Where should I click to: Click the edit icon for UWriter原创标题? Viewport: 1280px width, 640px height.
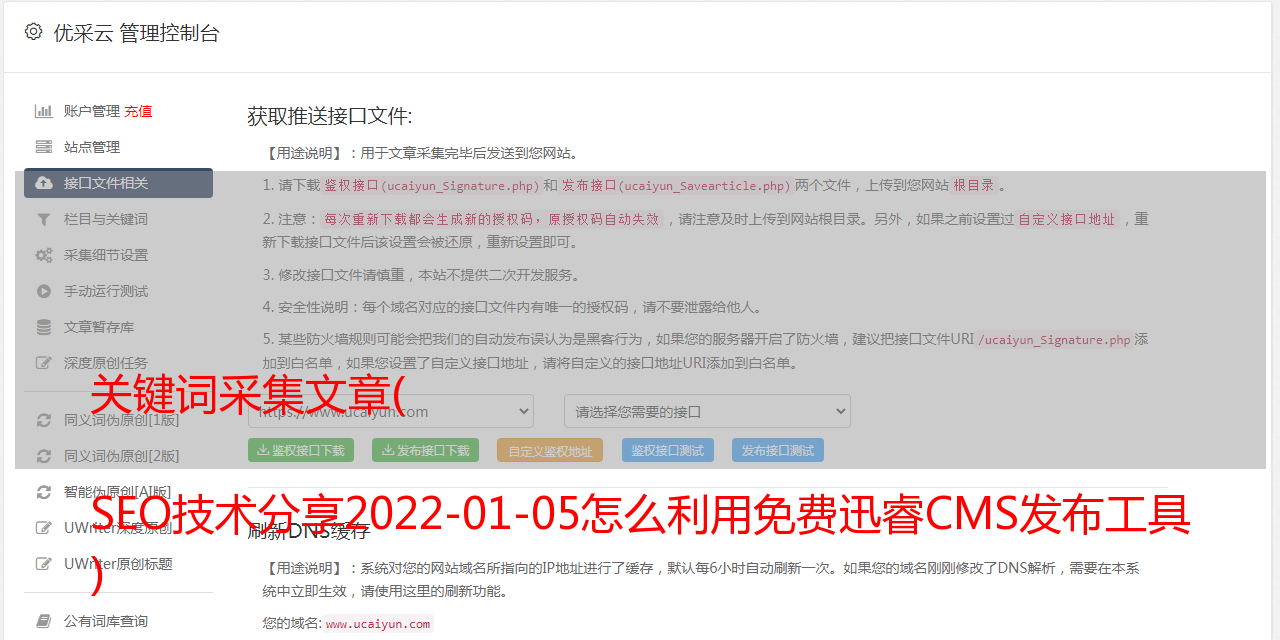point(44,564)
